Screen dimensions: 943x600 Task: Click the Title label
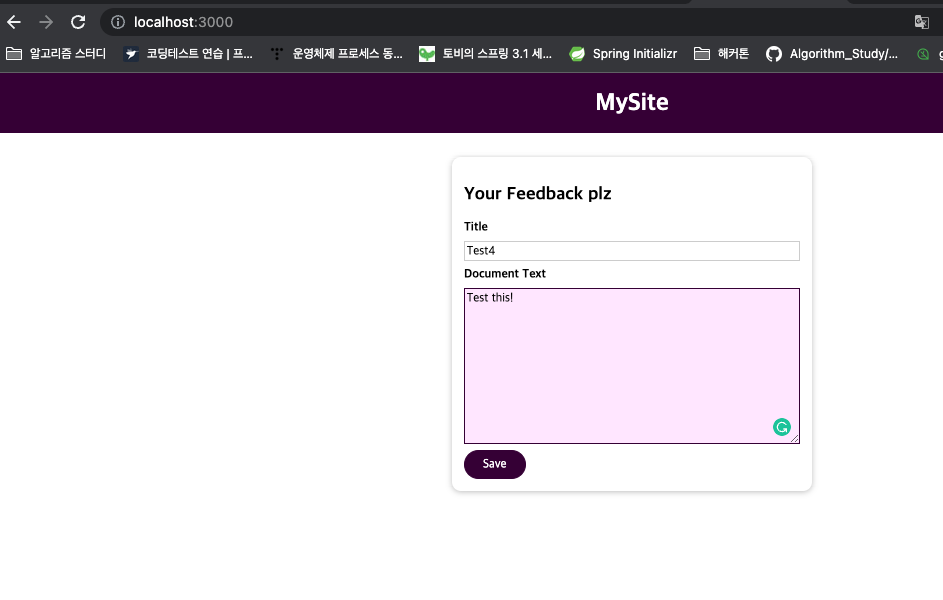(476, 227)
